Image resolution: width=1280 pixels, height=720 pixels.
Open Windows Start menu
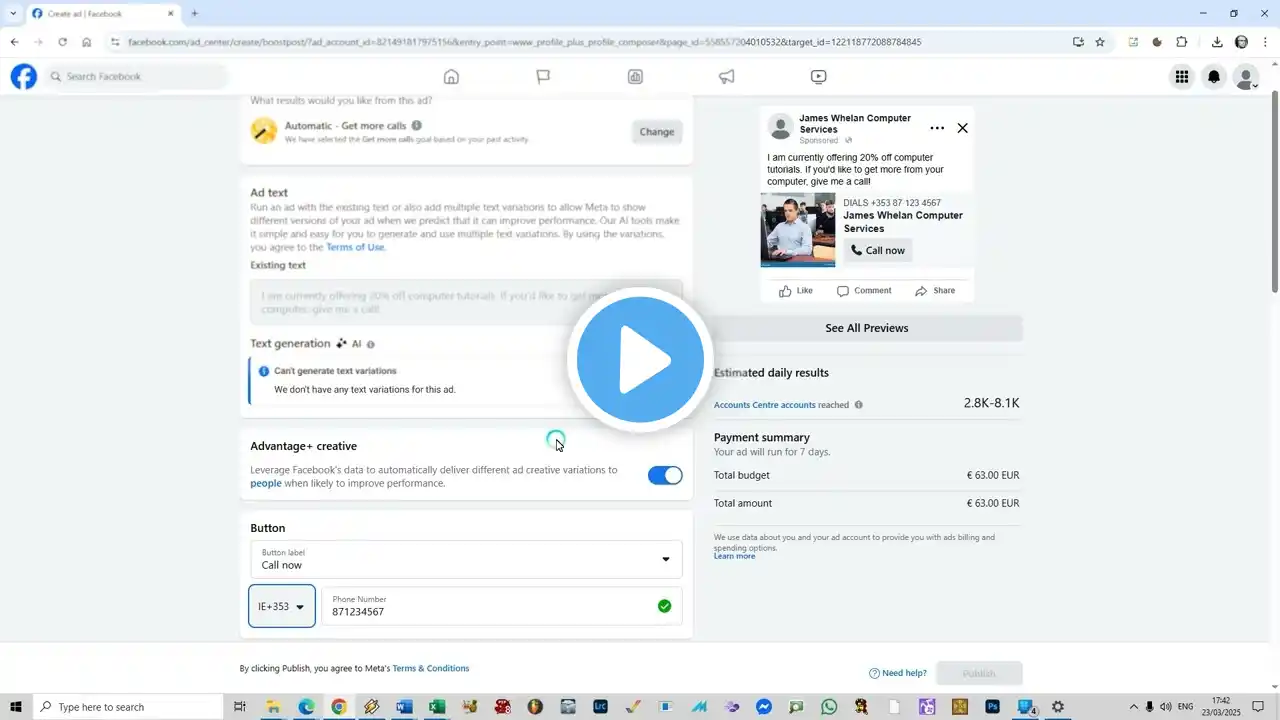pos(16,707)
